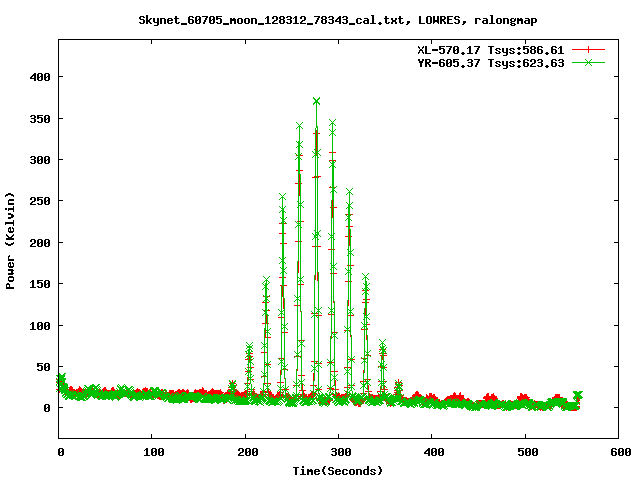Image resolution: width=640 pixels, height=480 pixels.
Task: Click the 600 tick label on the time axis
Action: pyautogui.click(x=619, y=453)
